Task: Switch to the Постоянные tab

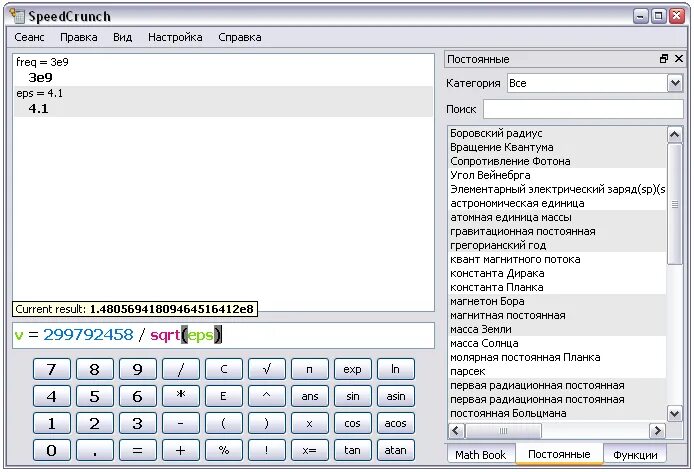Action: coord(559,454)
